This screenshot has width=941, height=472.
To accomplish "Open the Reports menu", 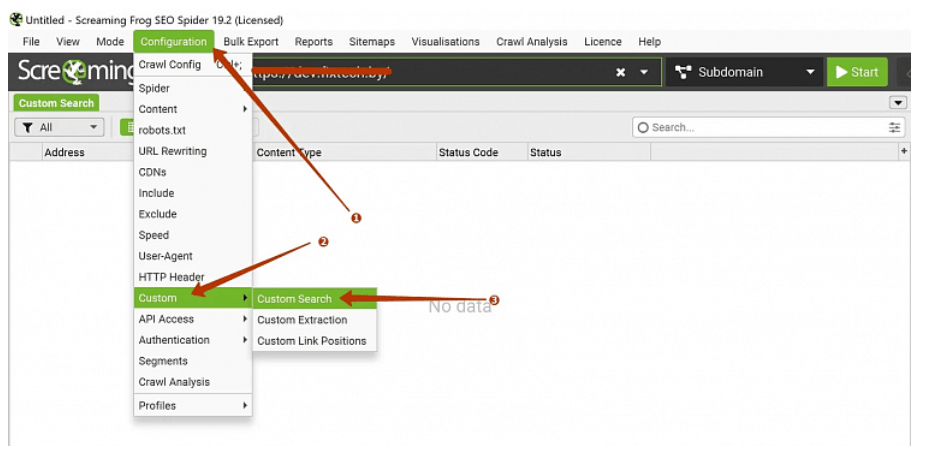I will (313, 41).
